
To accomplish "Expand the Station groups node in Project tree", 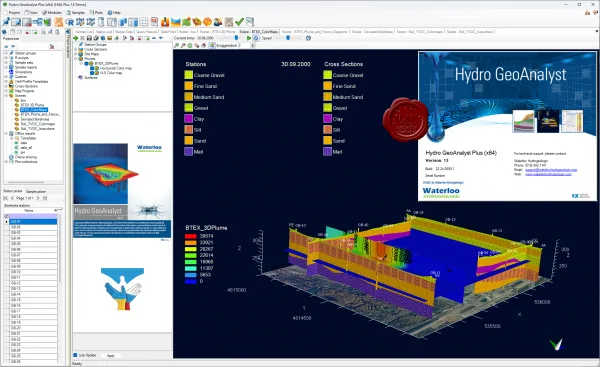I will point(6,53).
